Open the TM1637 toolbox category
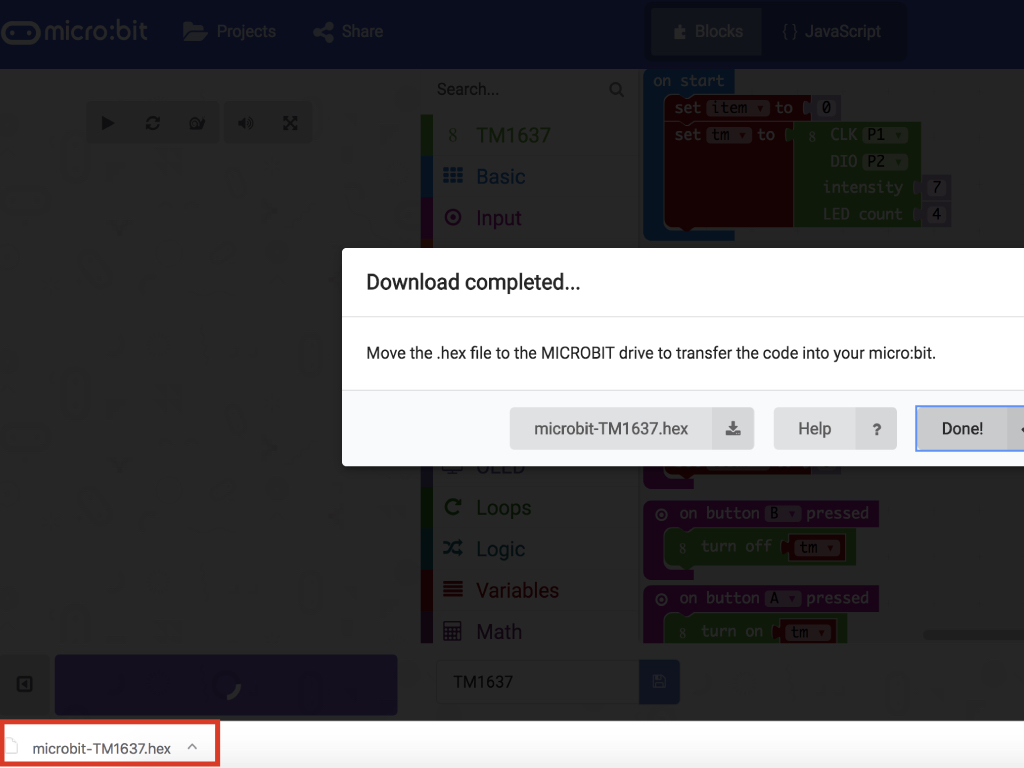The image size is (1024, 768). [x=530, y=135]
